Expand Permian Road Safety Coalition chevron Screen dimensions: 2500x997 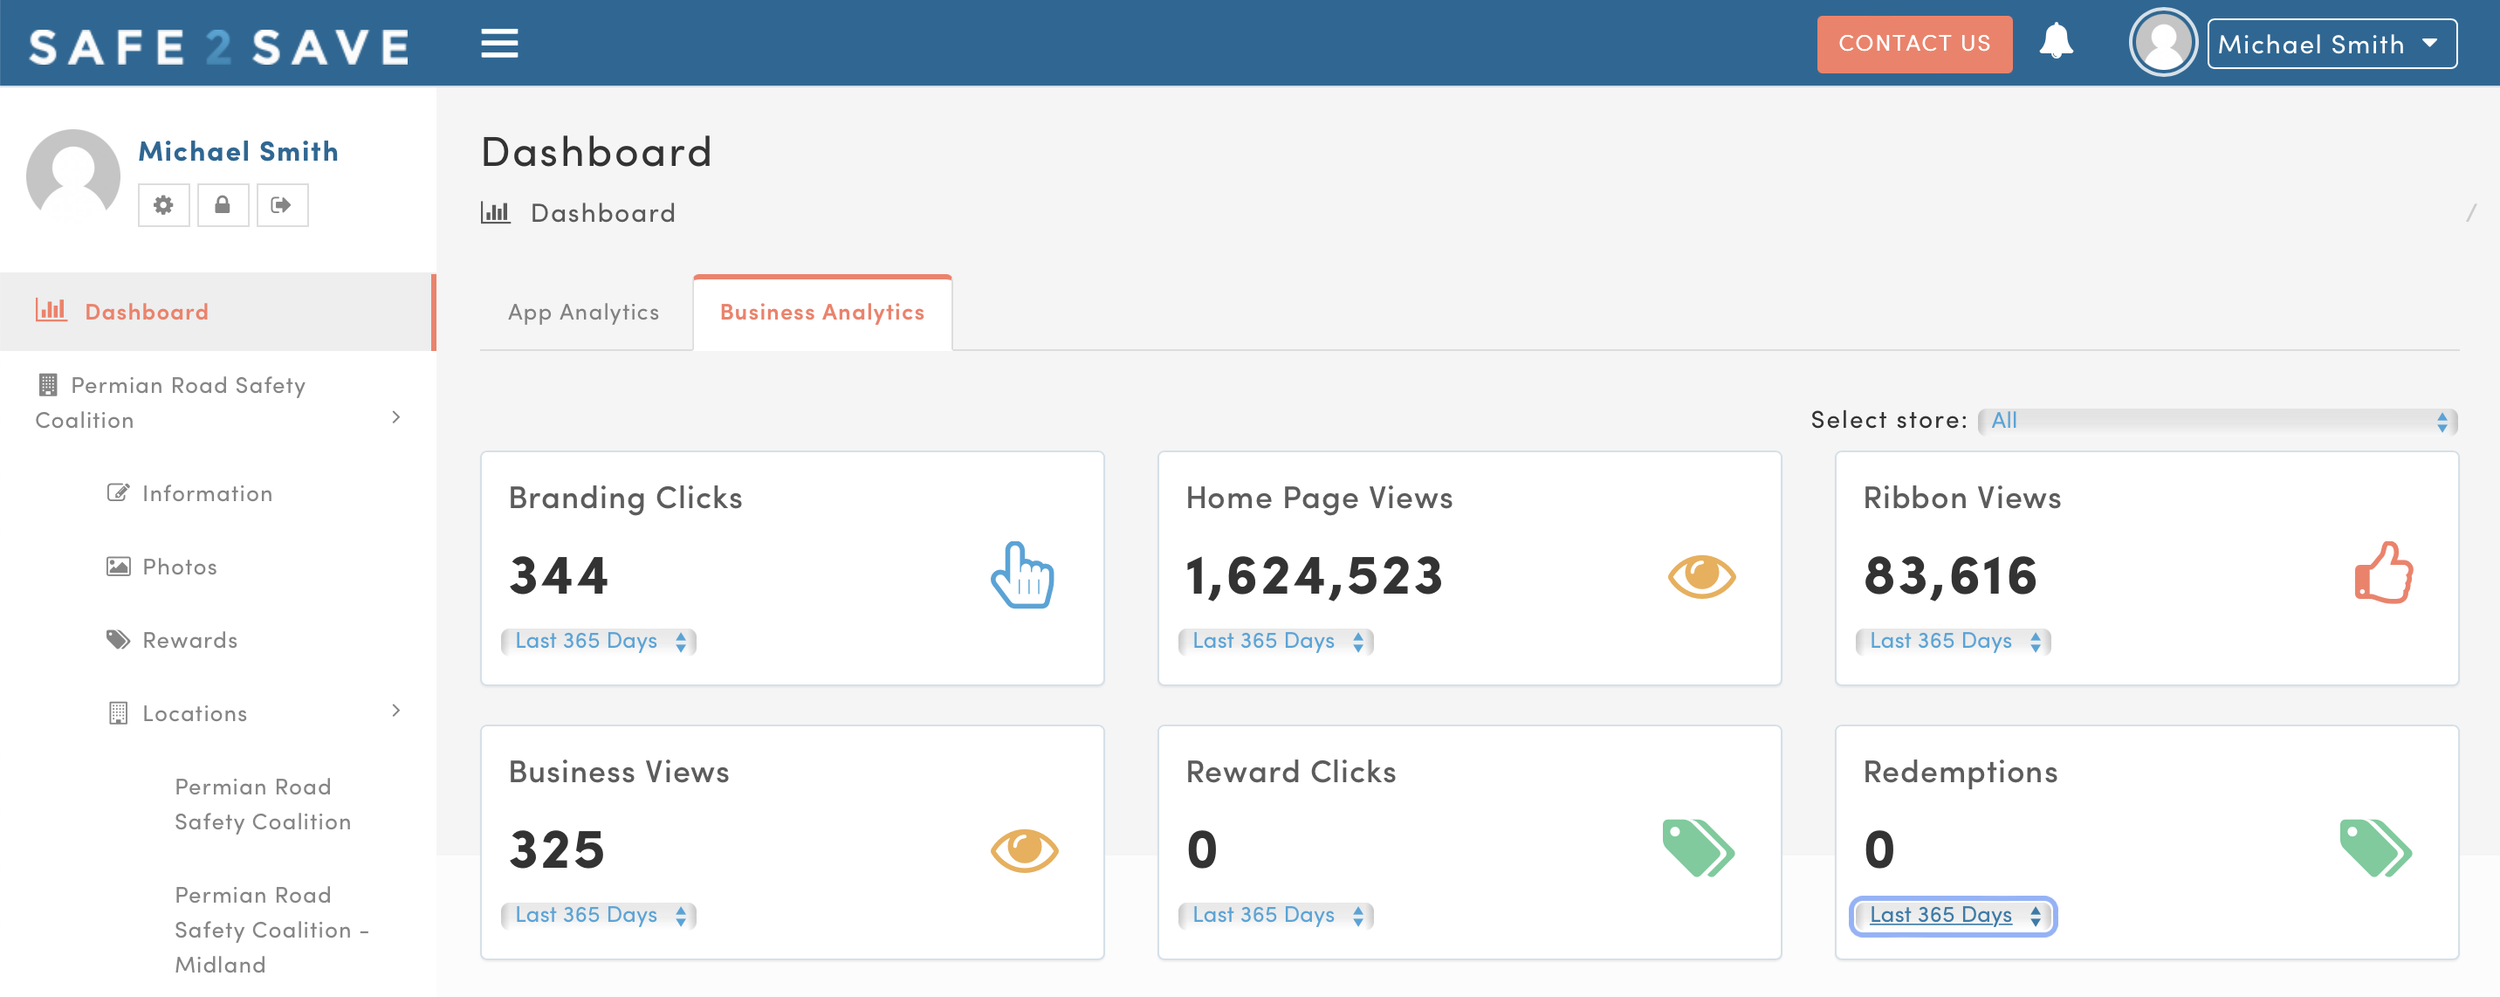[x=396, y=417]
